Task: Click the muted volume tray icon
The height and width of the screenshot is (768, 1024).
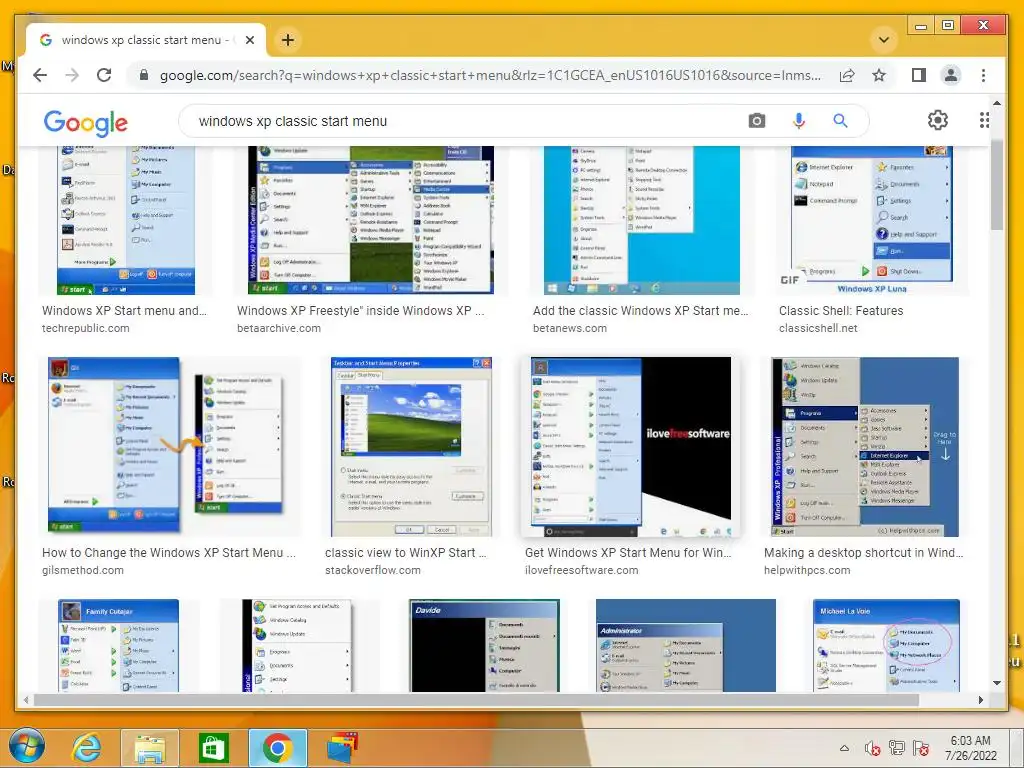Action: click(x=872, y=748)
